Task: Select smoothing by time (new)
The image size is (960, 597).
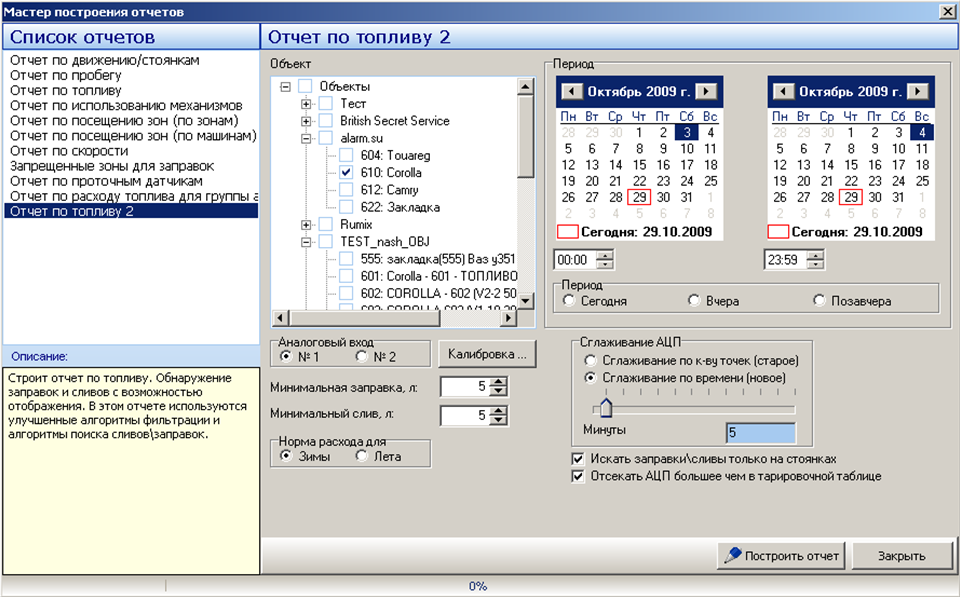Action: click(x=590, y=378)
